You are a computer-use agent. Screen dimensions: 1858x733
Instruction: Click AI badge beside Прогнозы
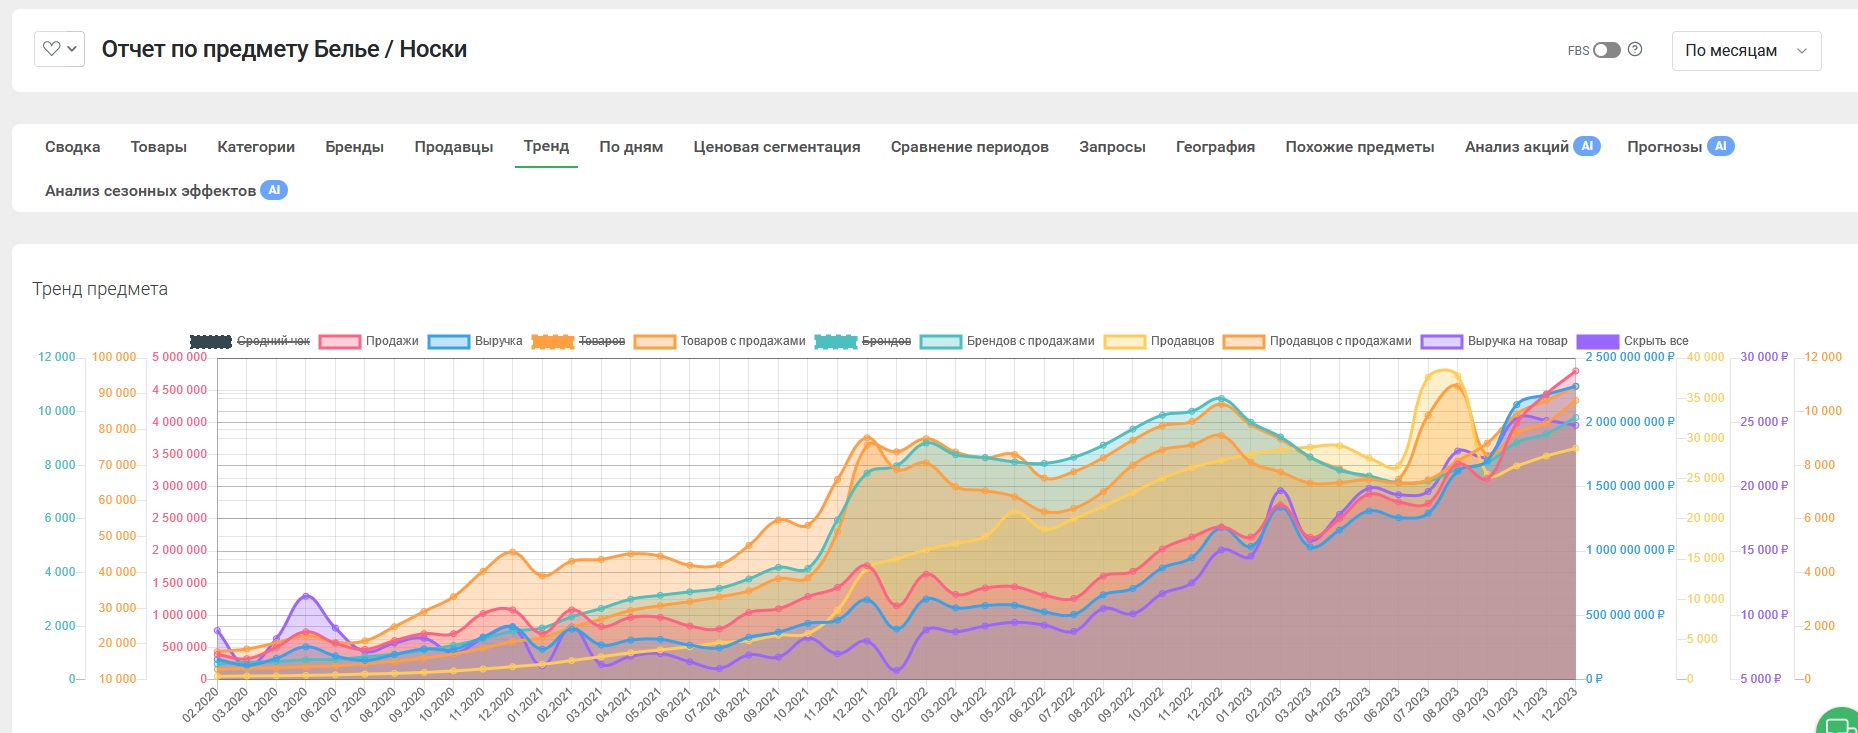1720,146
